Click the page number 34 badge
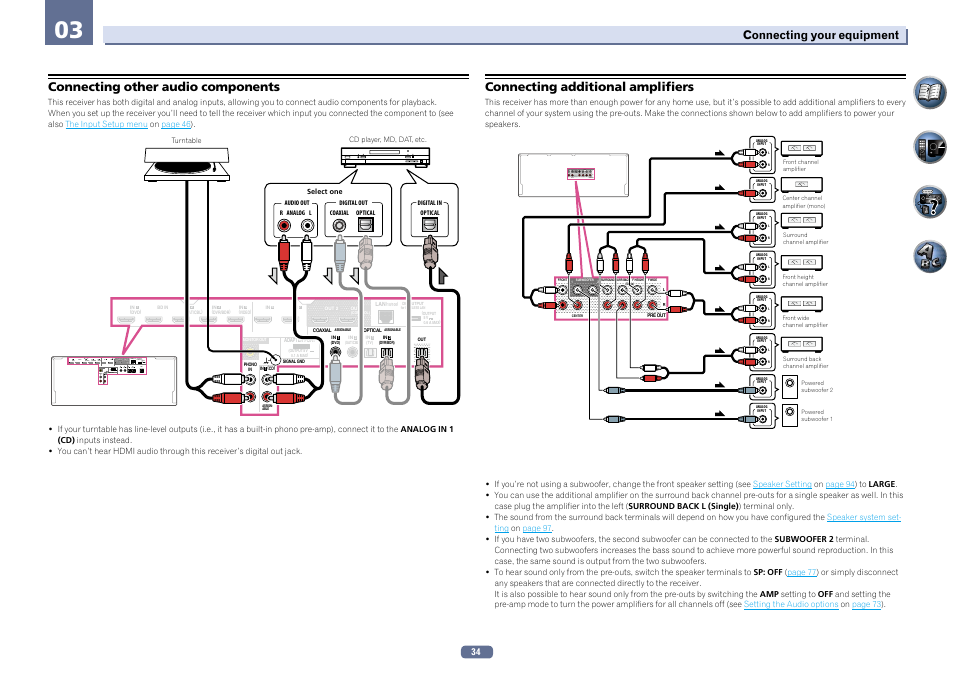The height and width of the screenshot is (675, 954). [476, 652]
